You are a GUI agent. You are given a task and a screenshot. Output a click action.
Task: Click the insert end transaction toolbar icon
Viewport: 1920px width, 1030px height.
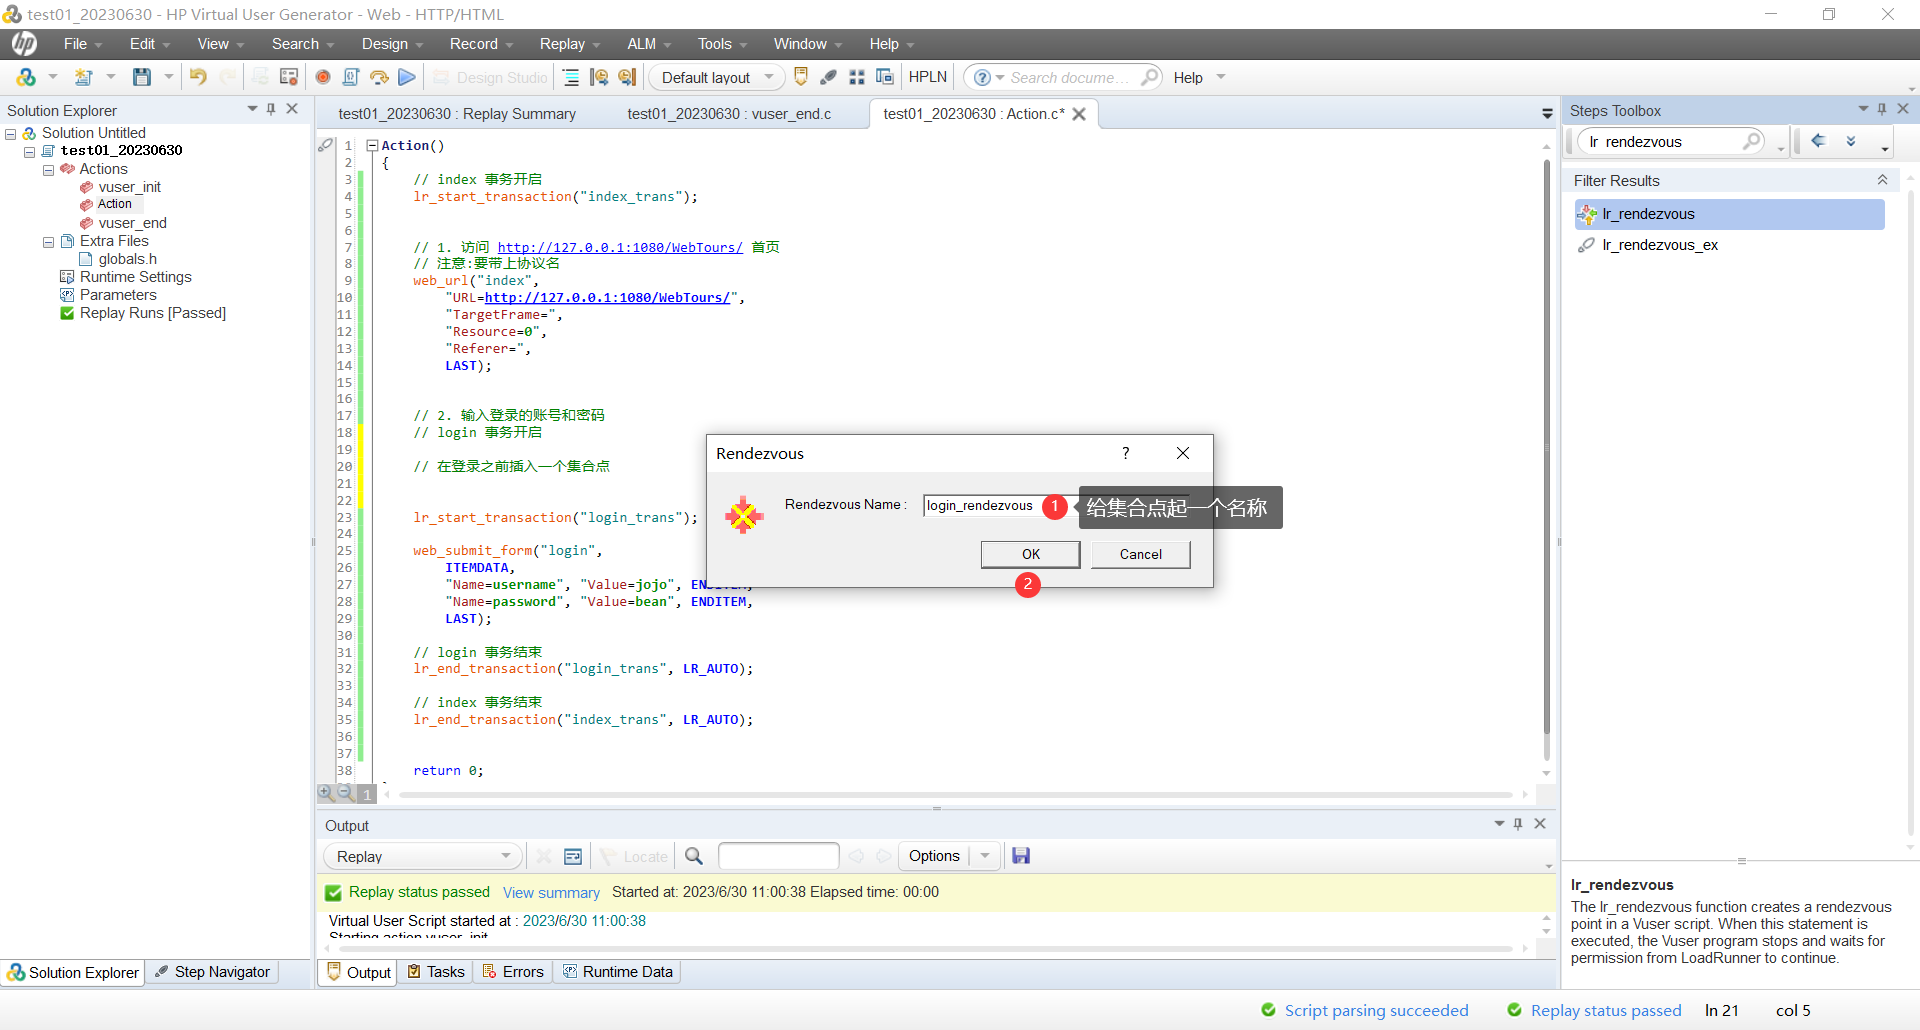pos(627,77)
